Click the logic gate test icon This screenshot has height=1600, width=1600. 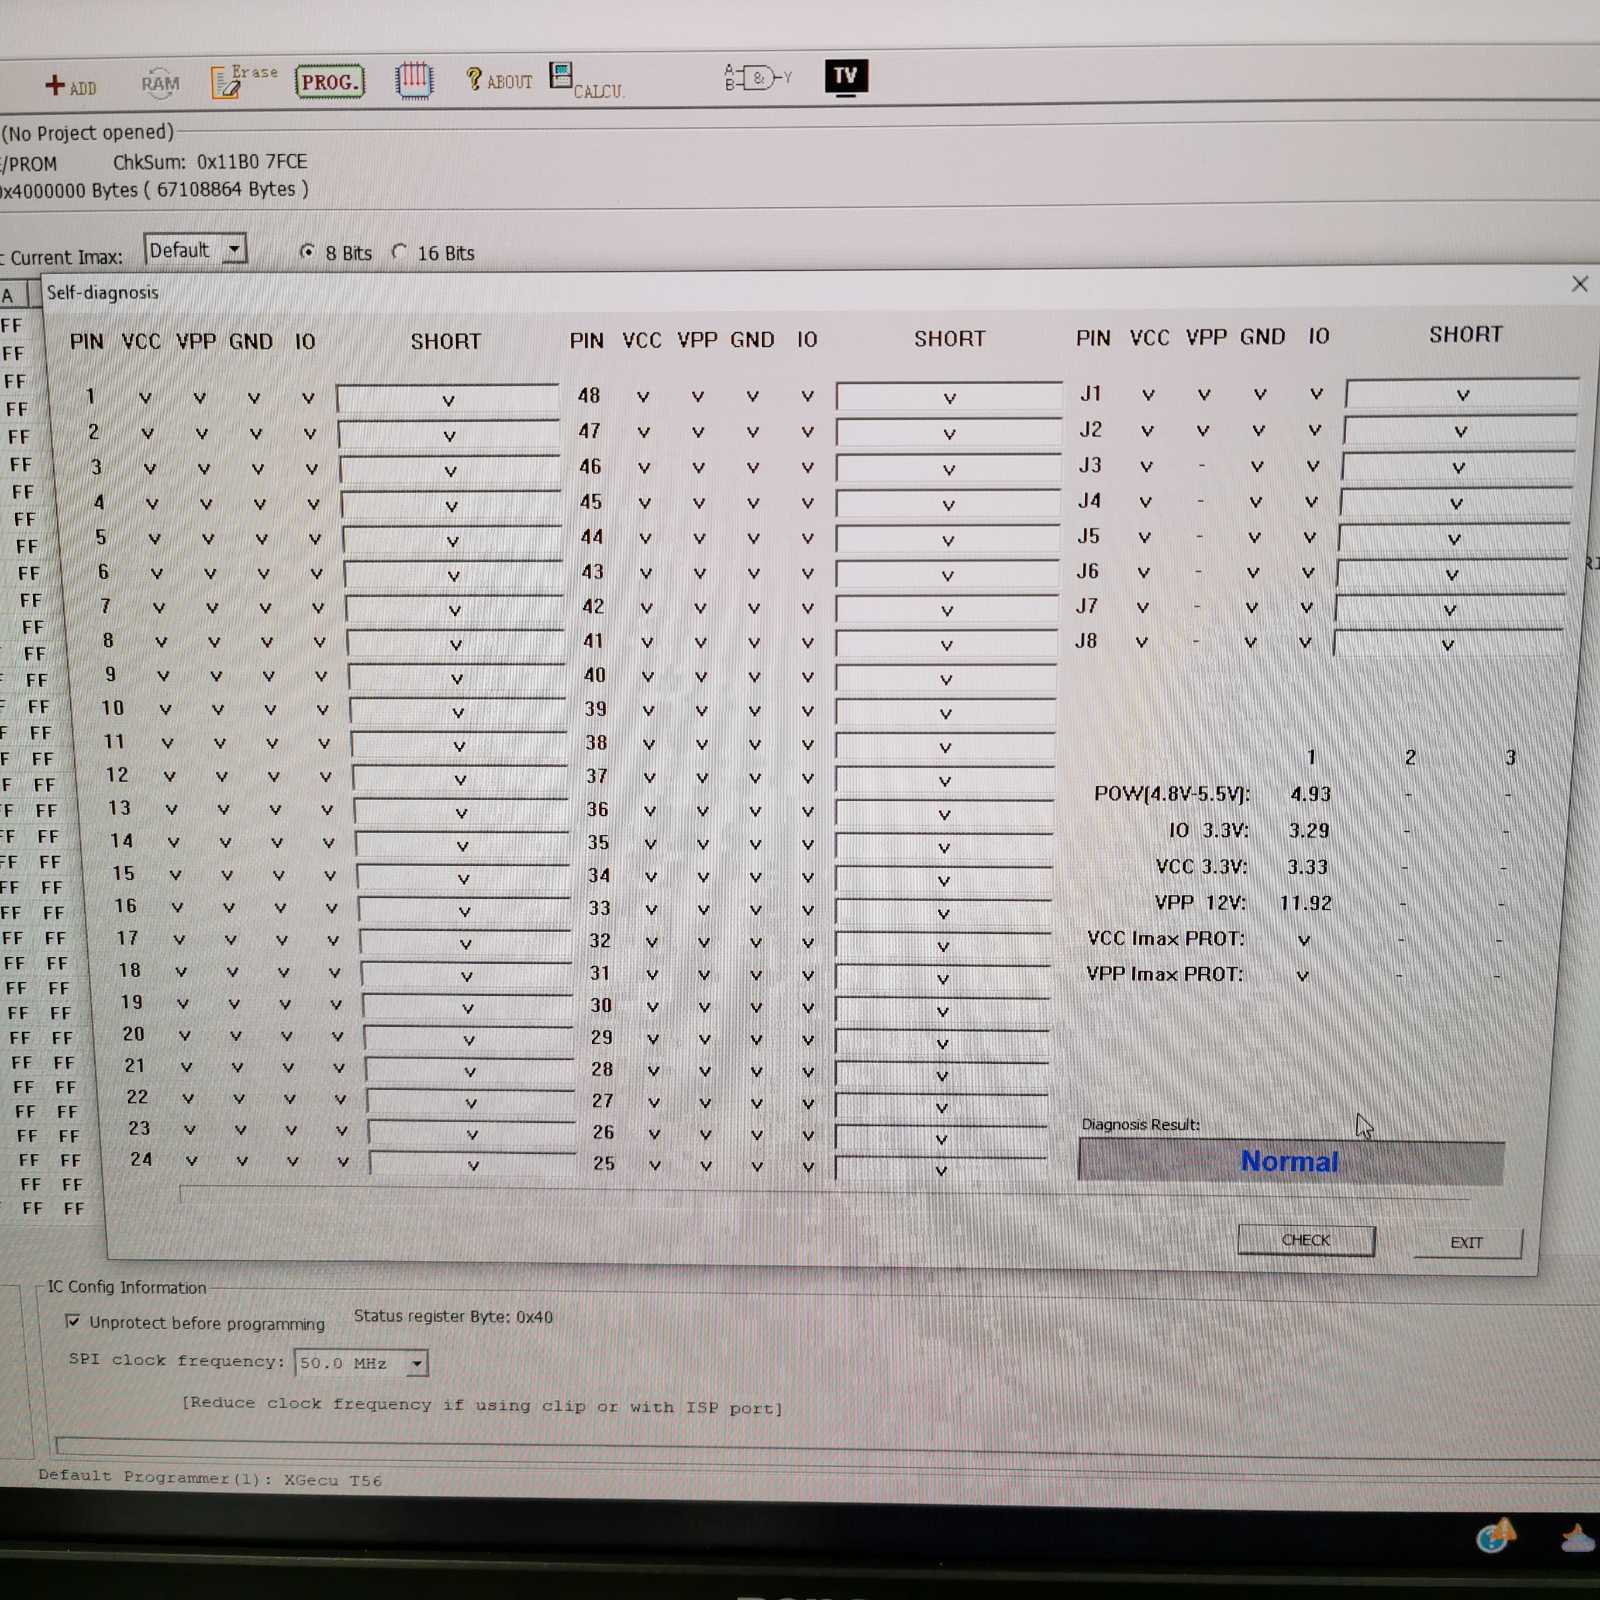(x=757, y=77)
